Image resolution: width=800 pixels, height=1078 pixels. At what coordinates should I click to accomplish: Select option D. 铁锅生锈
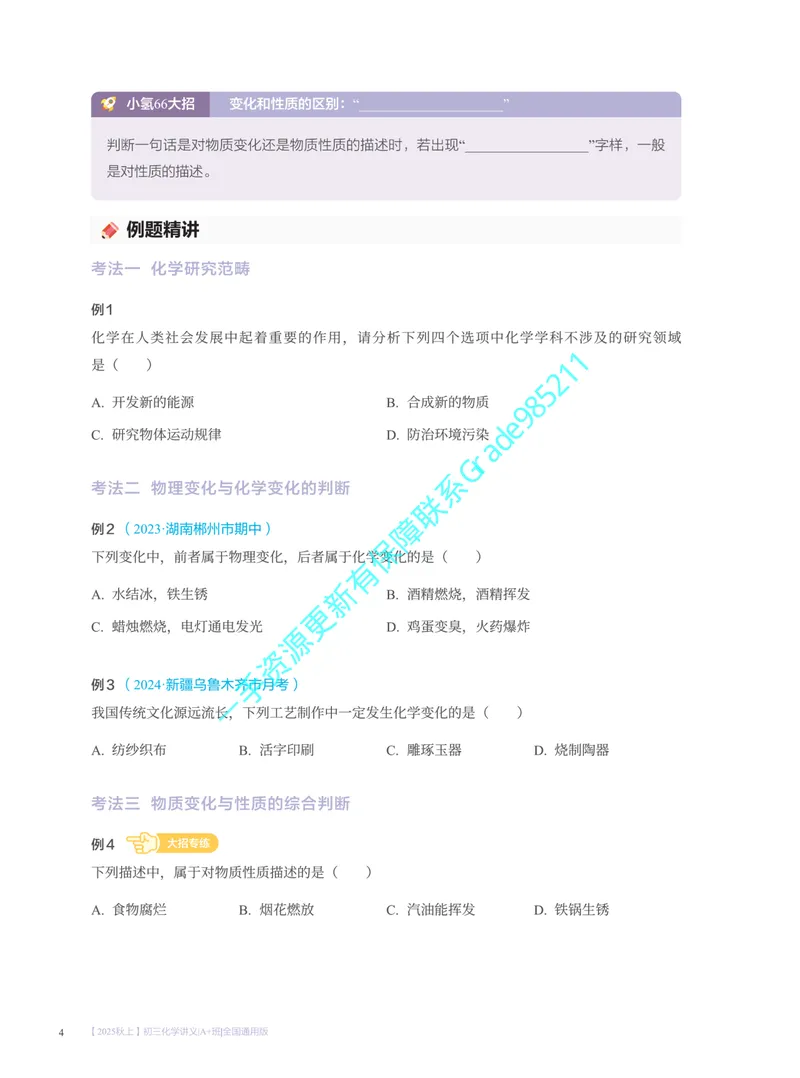coord(572,910)
